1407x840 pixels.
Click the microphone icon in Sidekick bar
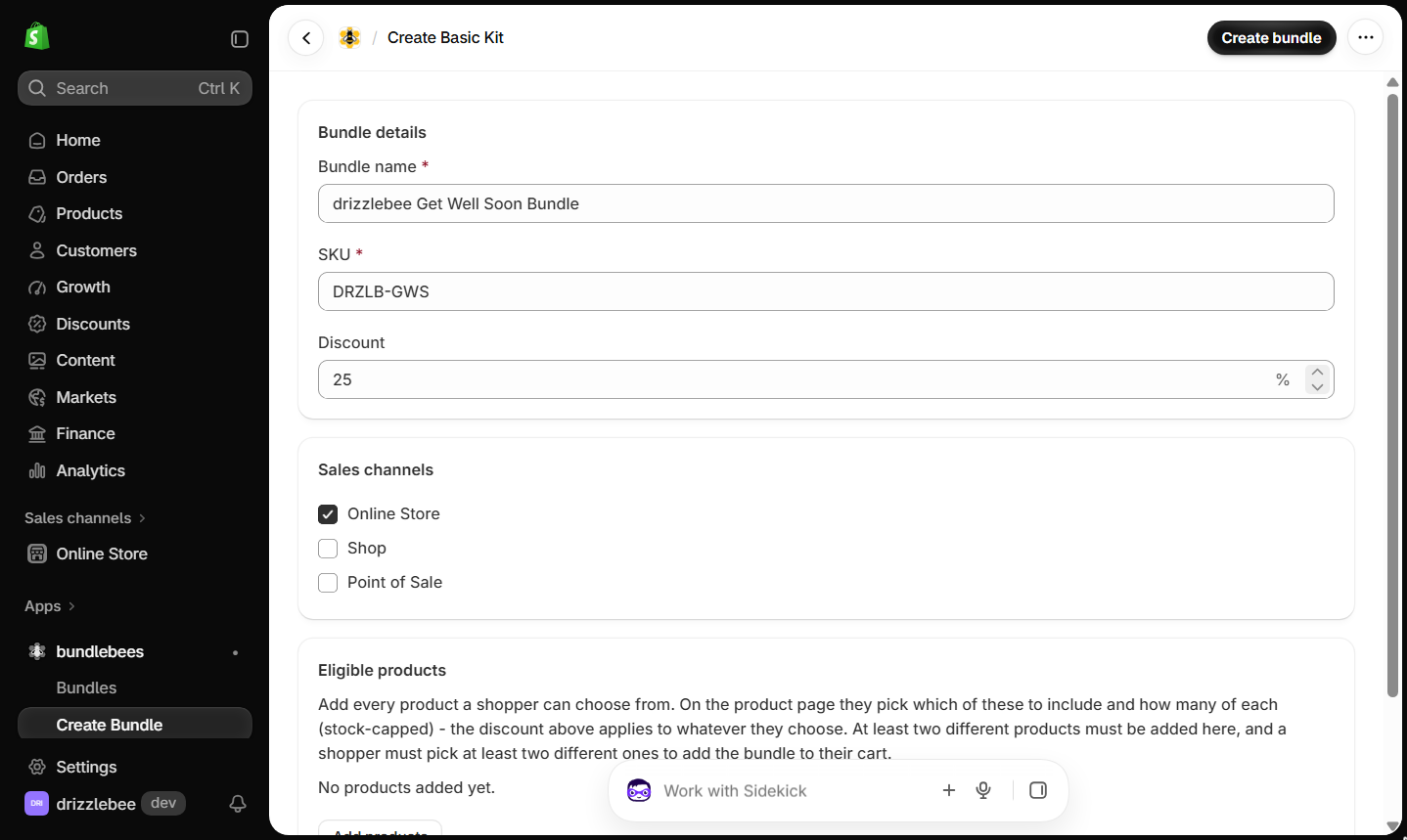(983, 791)
